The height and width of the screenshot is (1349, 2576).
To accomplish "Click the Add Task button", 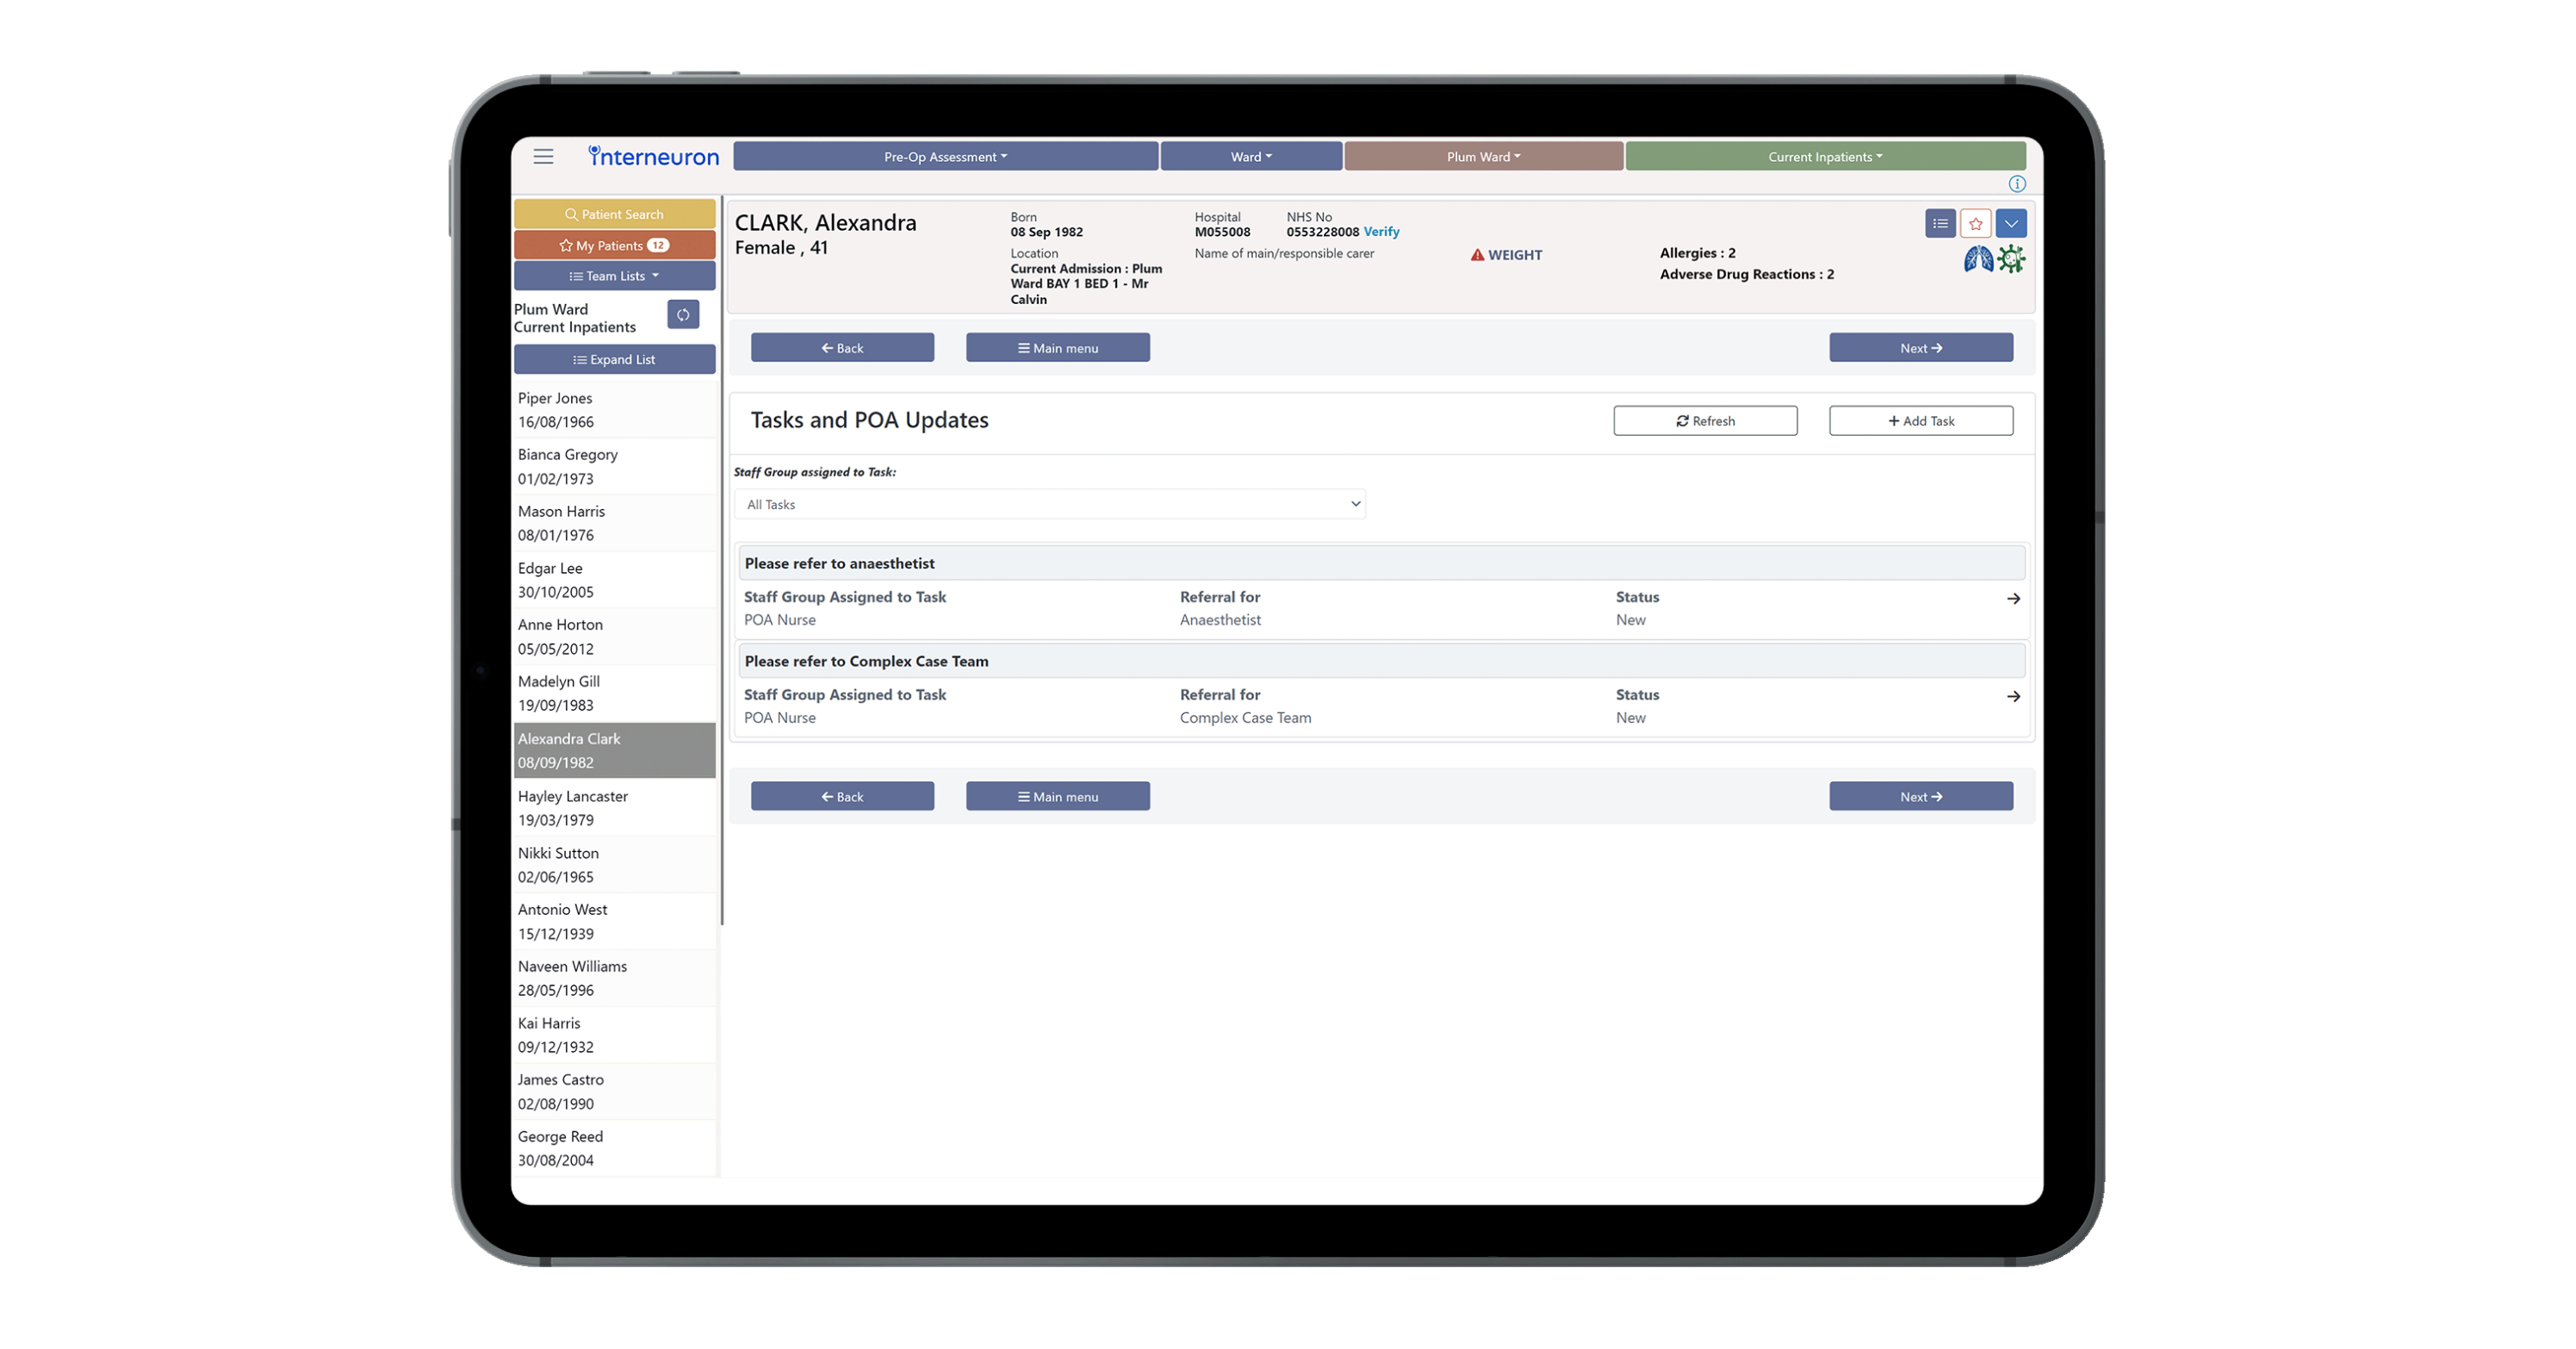I will 1920,421.
